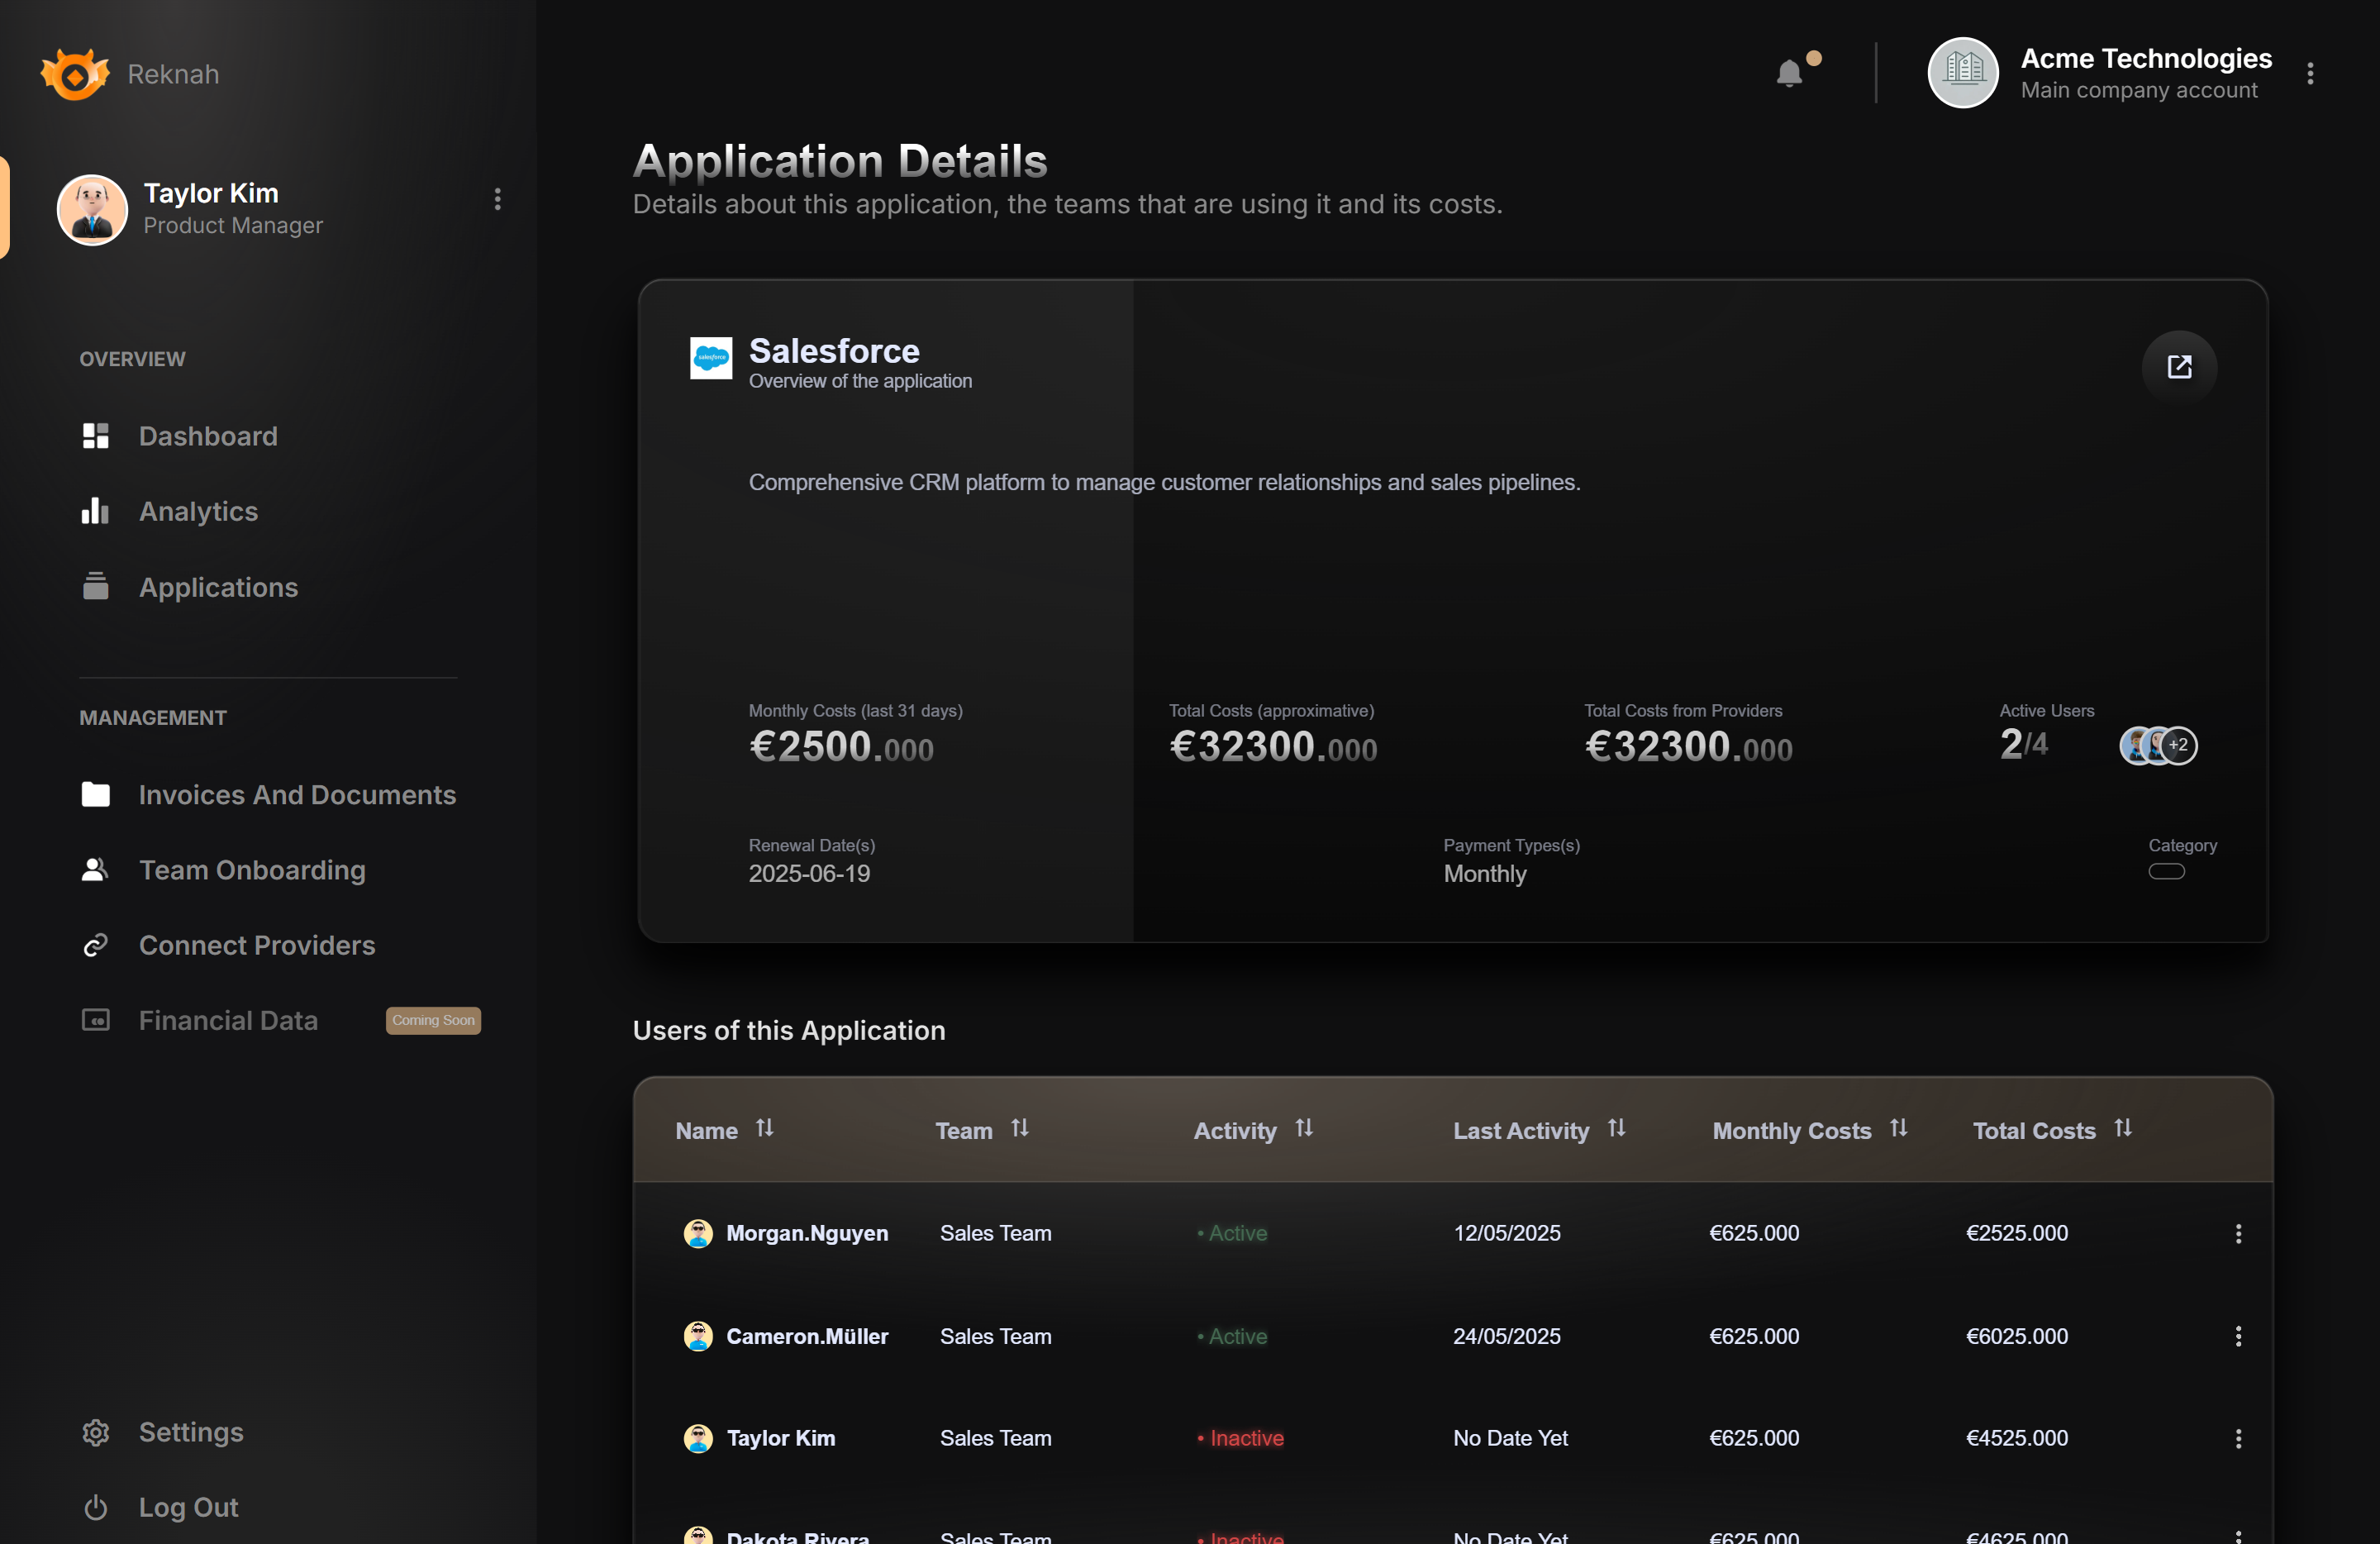Click Taylor Kim avatar in users table
2380x1544 pixels.
[x=698, y=1438]
